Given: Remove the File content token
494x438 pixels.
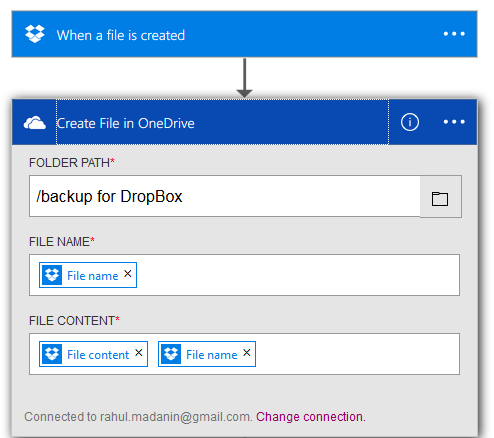Looking at the screenshot, I should tap(139, 353).
